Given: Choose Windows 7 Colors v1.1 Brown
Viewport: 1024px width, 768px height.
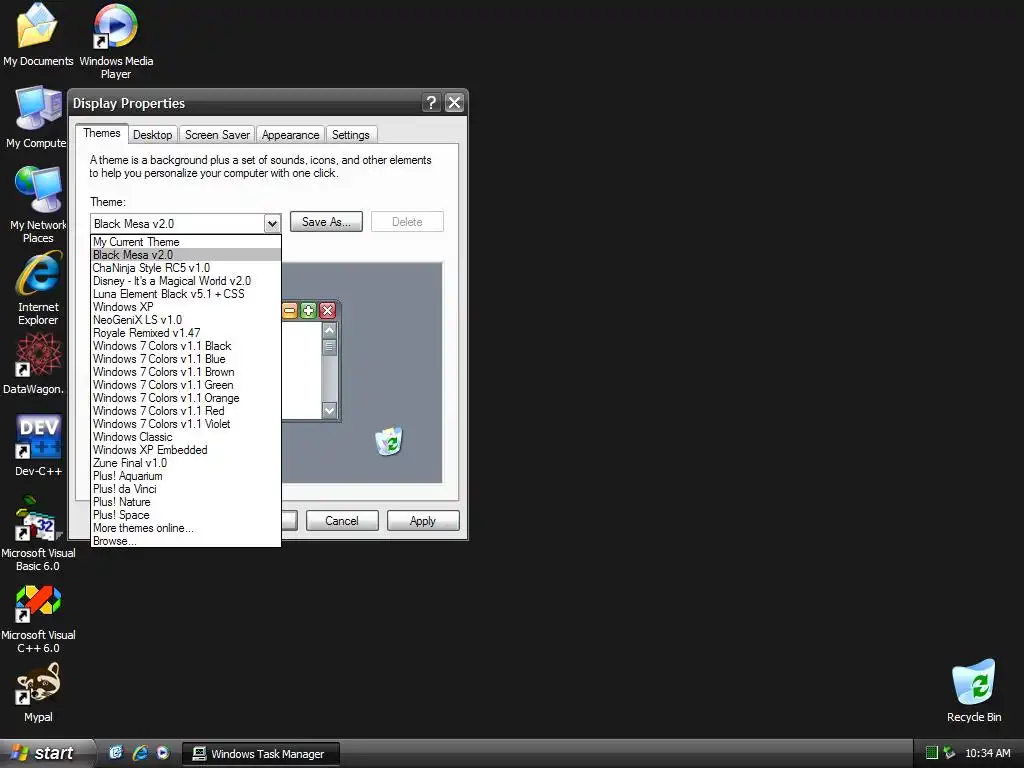Looking at the screenshot, I should click(x=185, y=372).
